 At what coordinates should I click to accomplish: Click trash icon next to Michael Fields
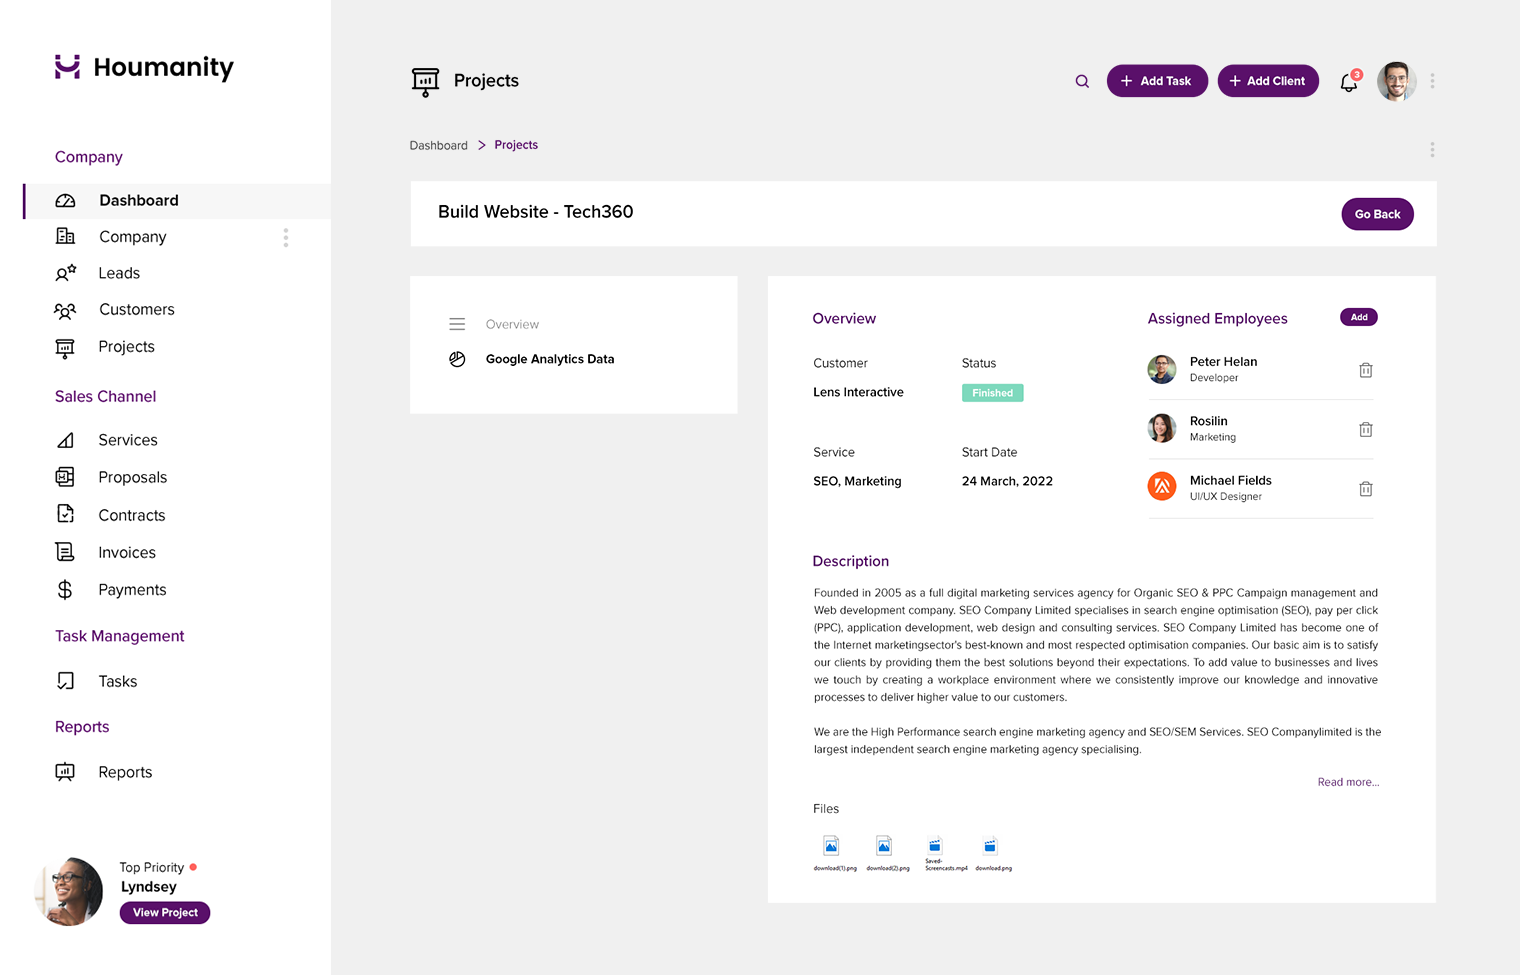tap(1365, 489)
